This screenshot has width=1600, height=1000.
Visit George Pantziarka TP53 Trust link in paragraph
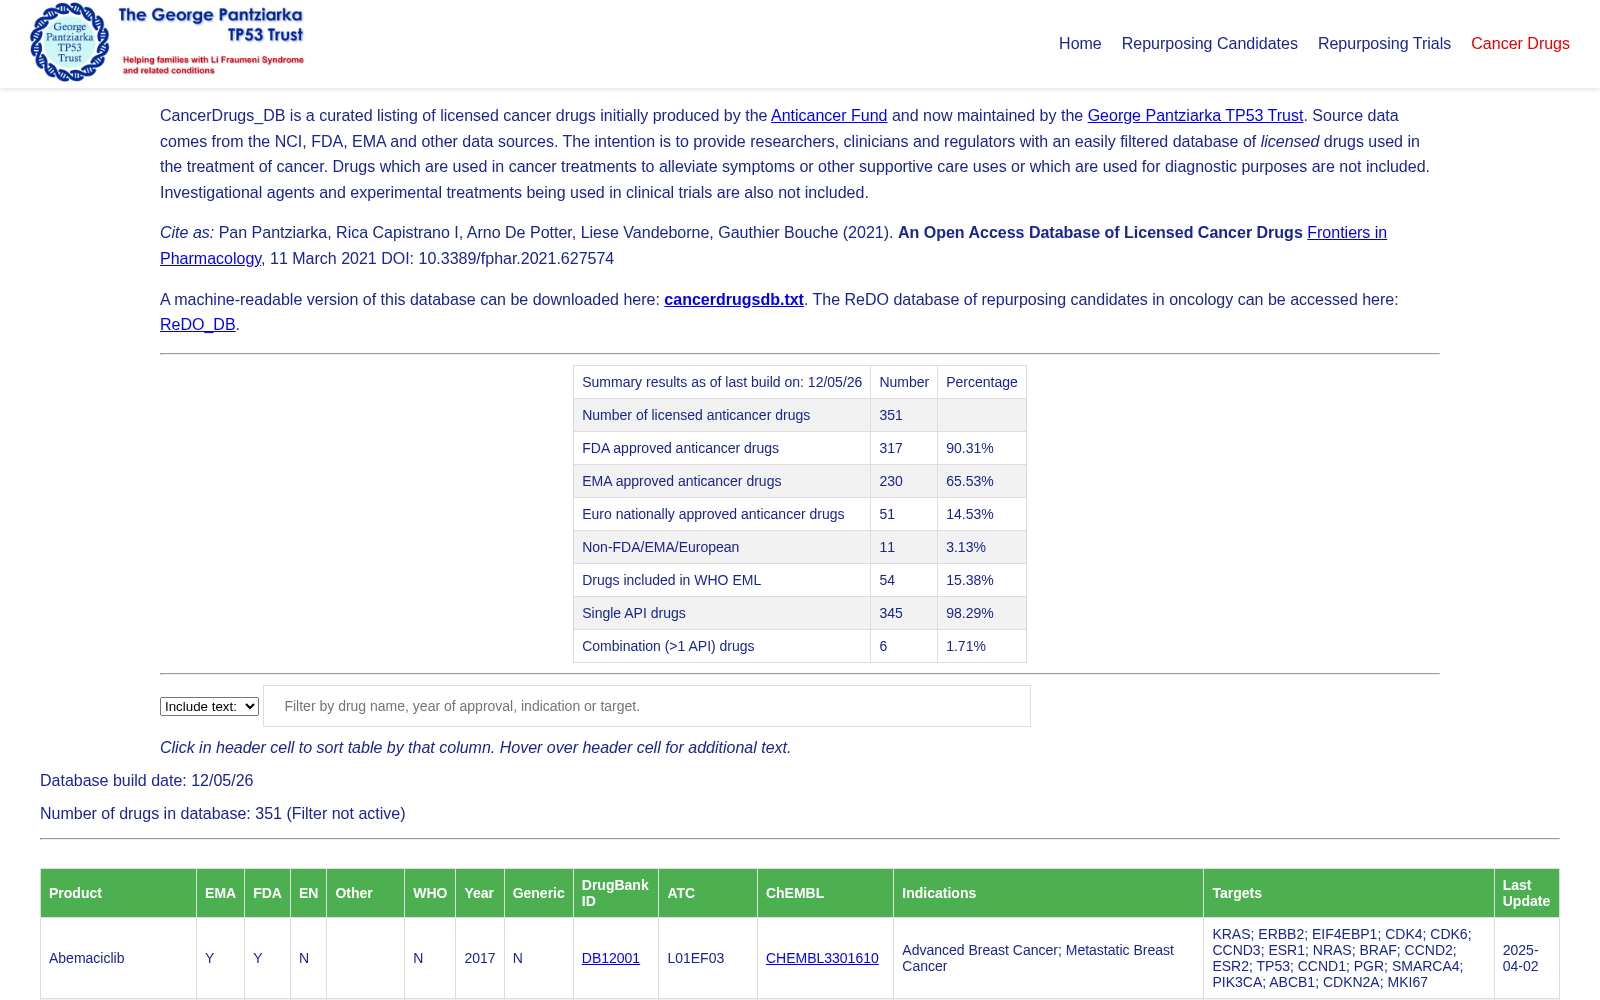pyautogui.click(x=1195, y=116)
